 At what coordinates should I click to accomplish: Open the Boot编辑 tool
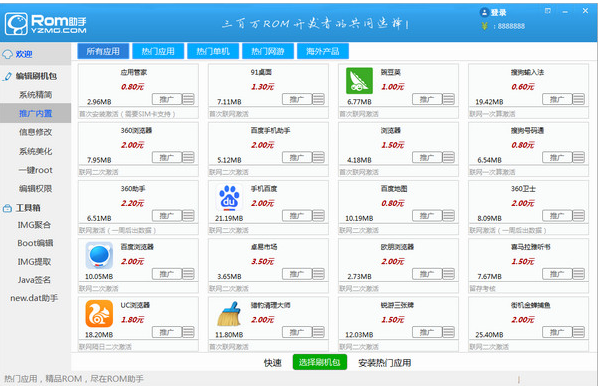tap(35, 243)
